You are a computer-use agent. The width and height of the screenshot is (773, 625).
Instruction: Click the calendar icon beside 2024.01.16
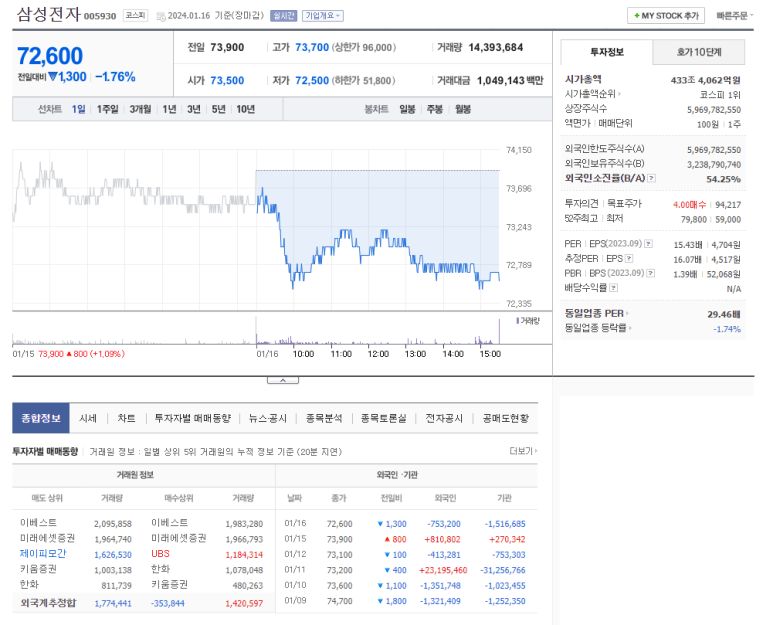coord(161,16)
